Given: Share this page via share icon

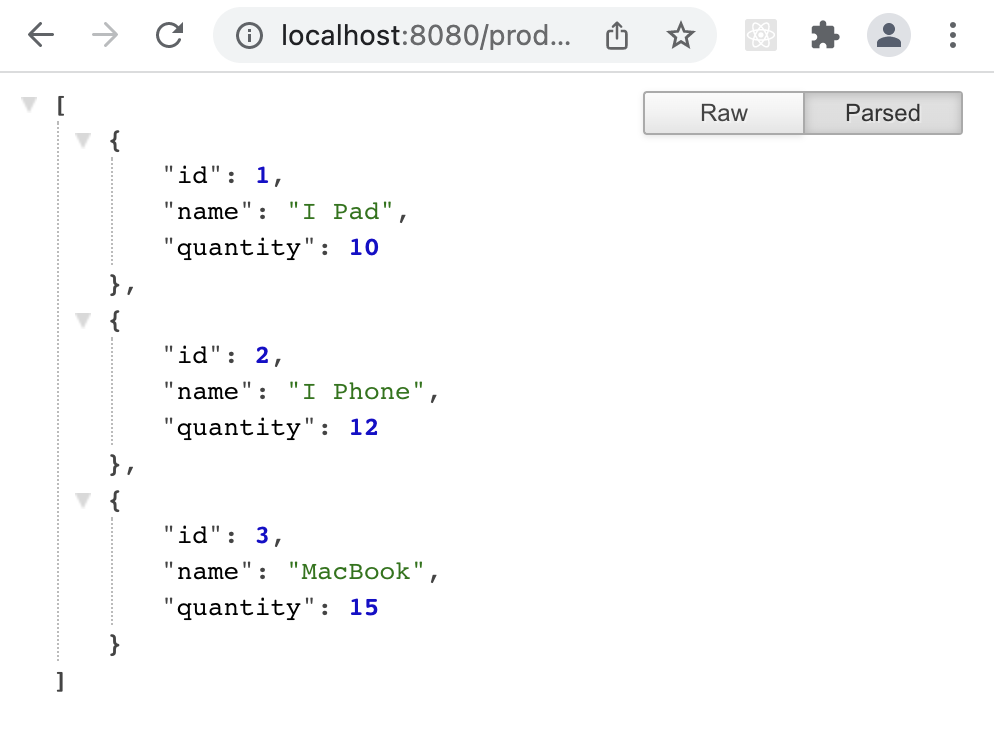Looking at the screenshot, I should 617,35.
